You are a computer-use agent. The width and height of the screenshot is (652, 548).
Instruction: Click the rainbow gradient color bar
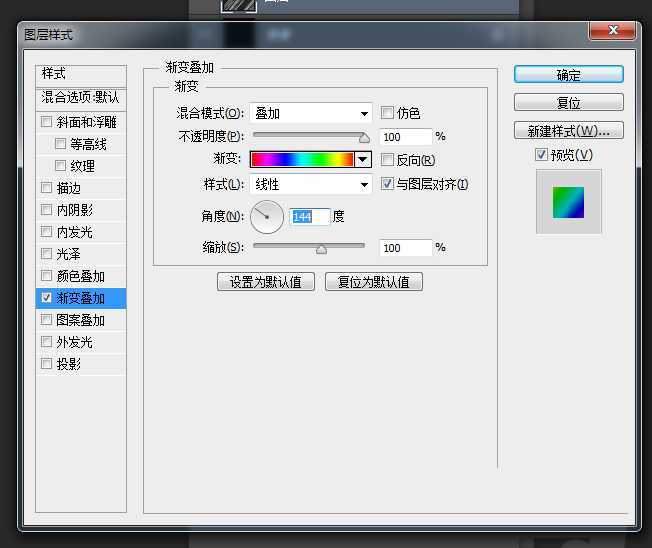coord(302,160)
